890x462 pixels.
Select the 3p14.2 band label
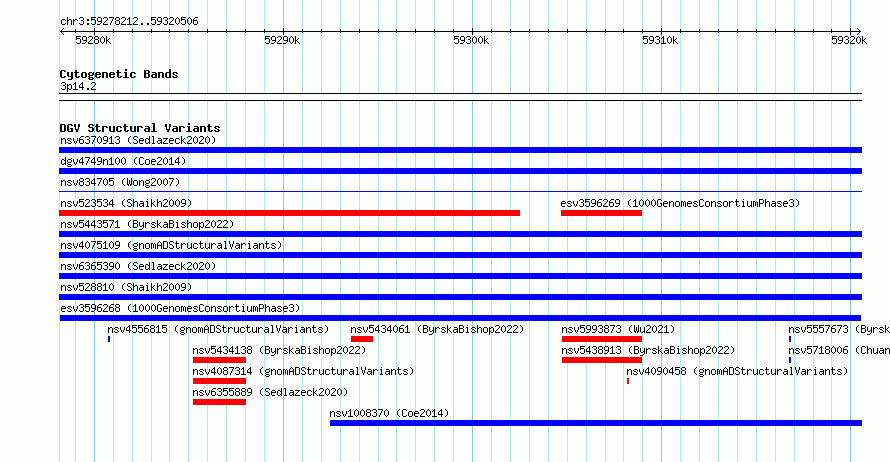[x=78, y=86]
